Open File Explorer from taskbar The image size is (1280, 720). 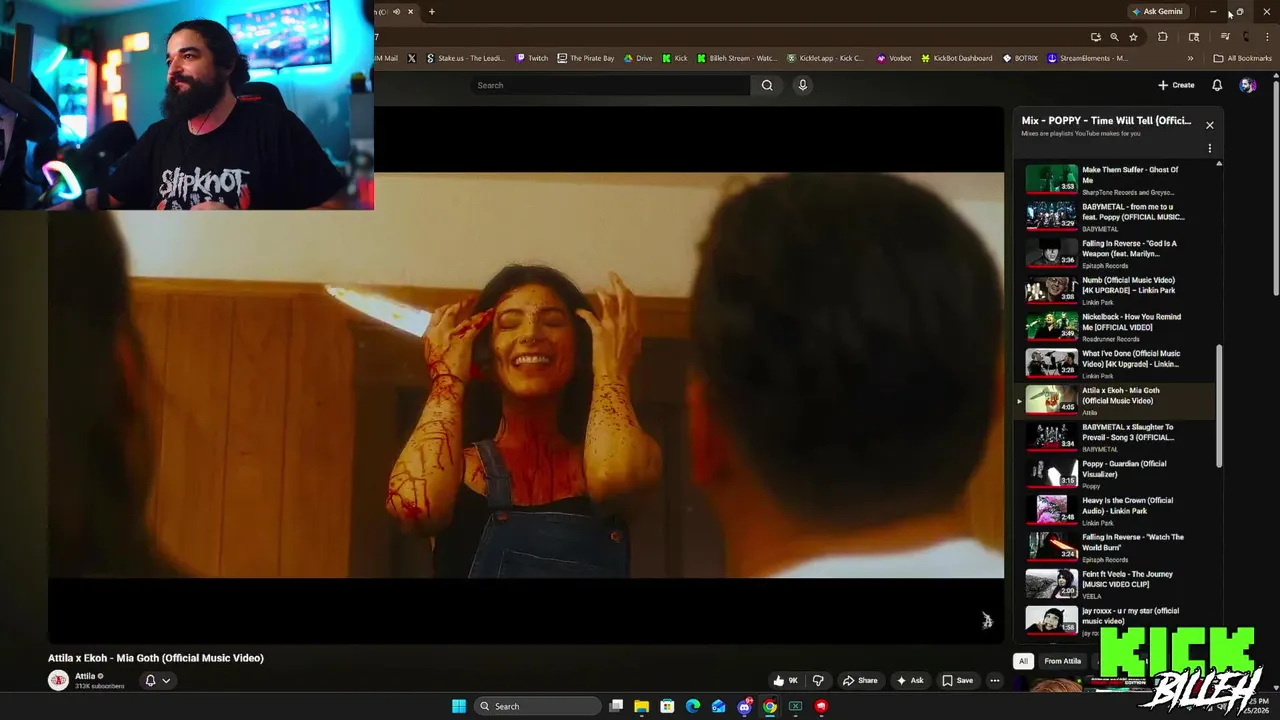coord(641,706)
